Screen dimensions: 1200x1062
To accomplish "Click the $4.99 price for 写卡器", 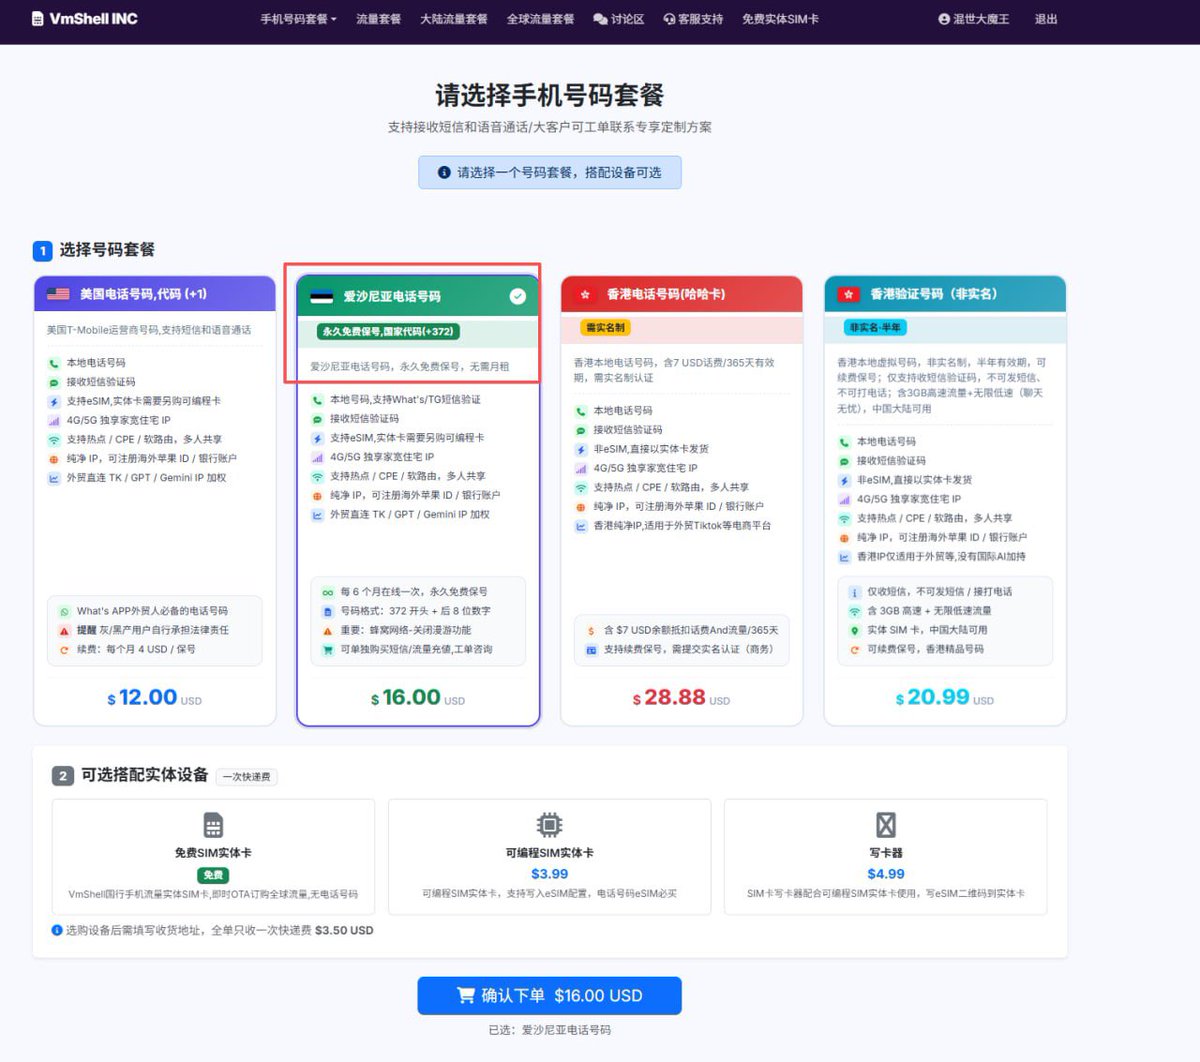I will [886, 874].
